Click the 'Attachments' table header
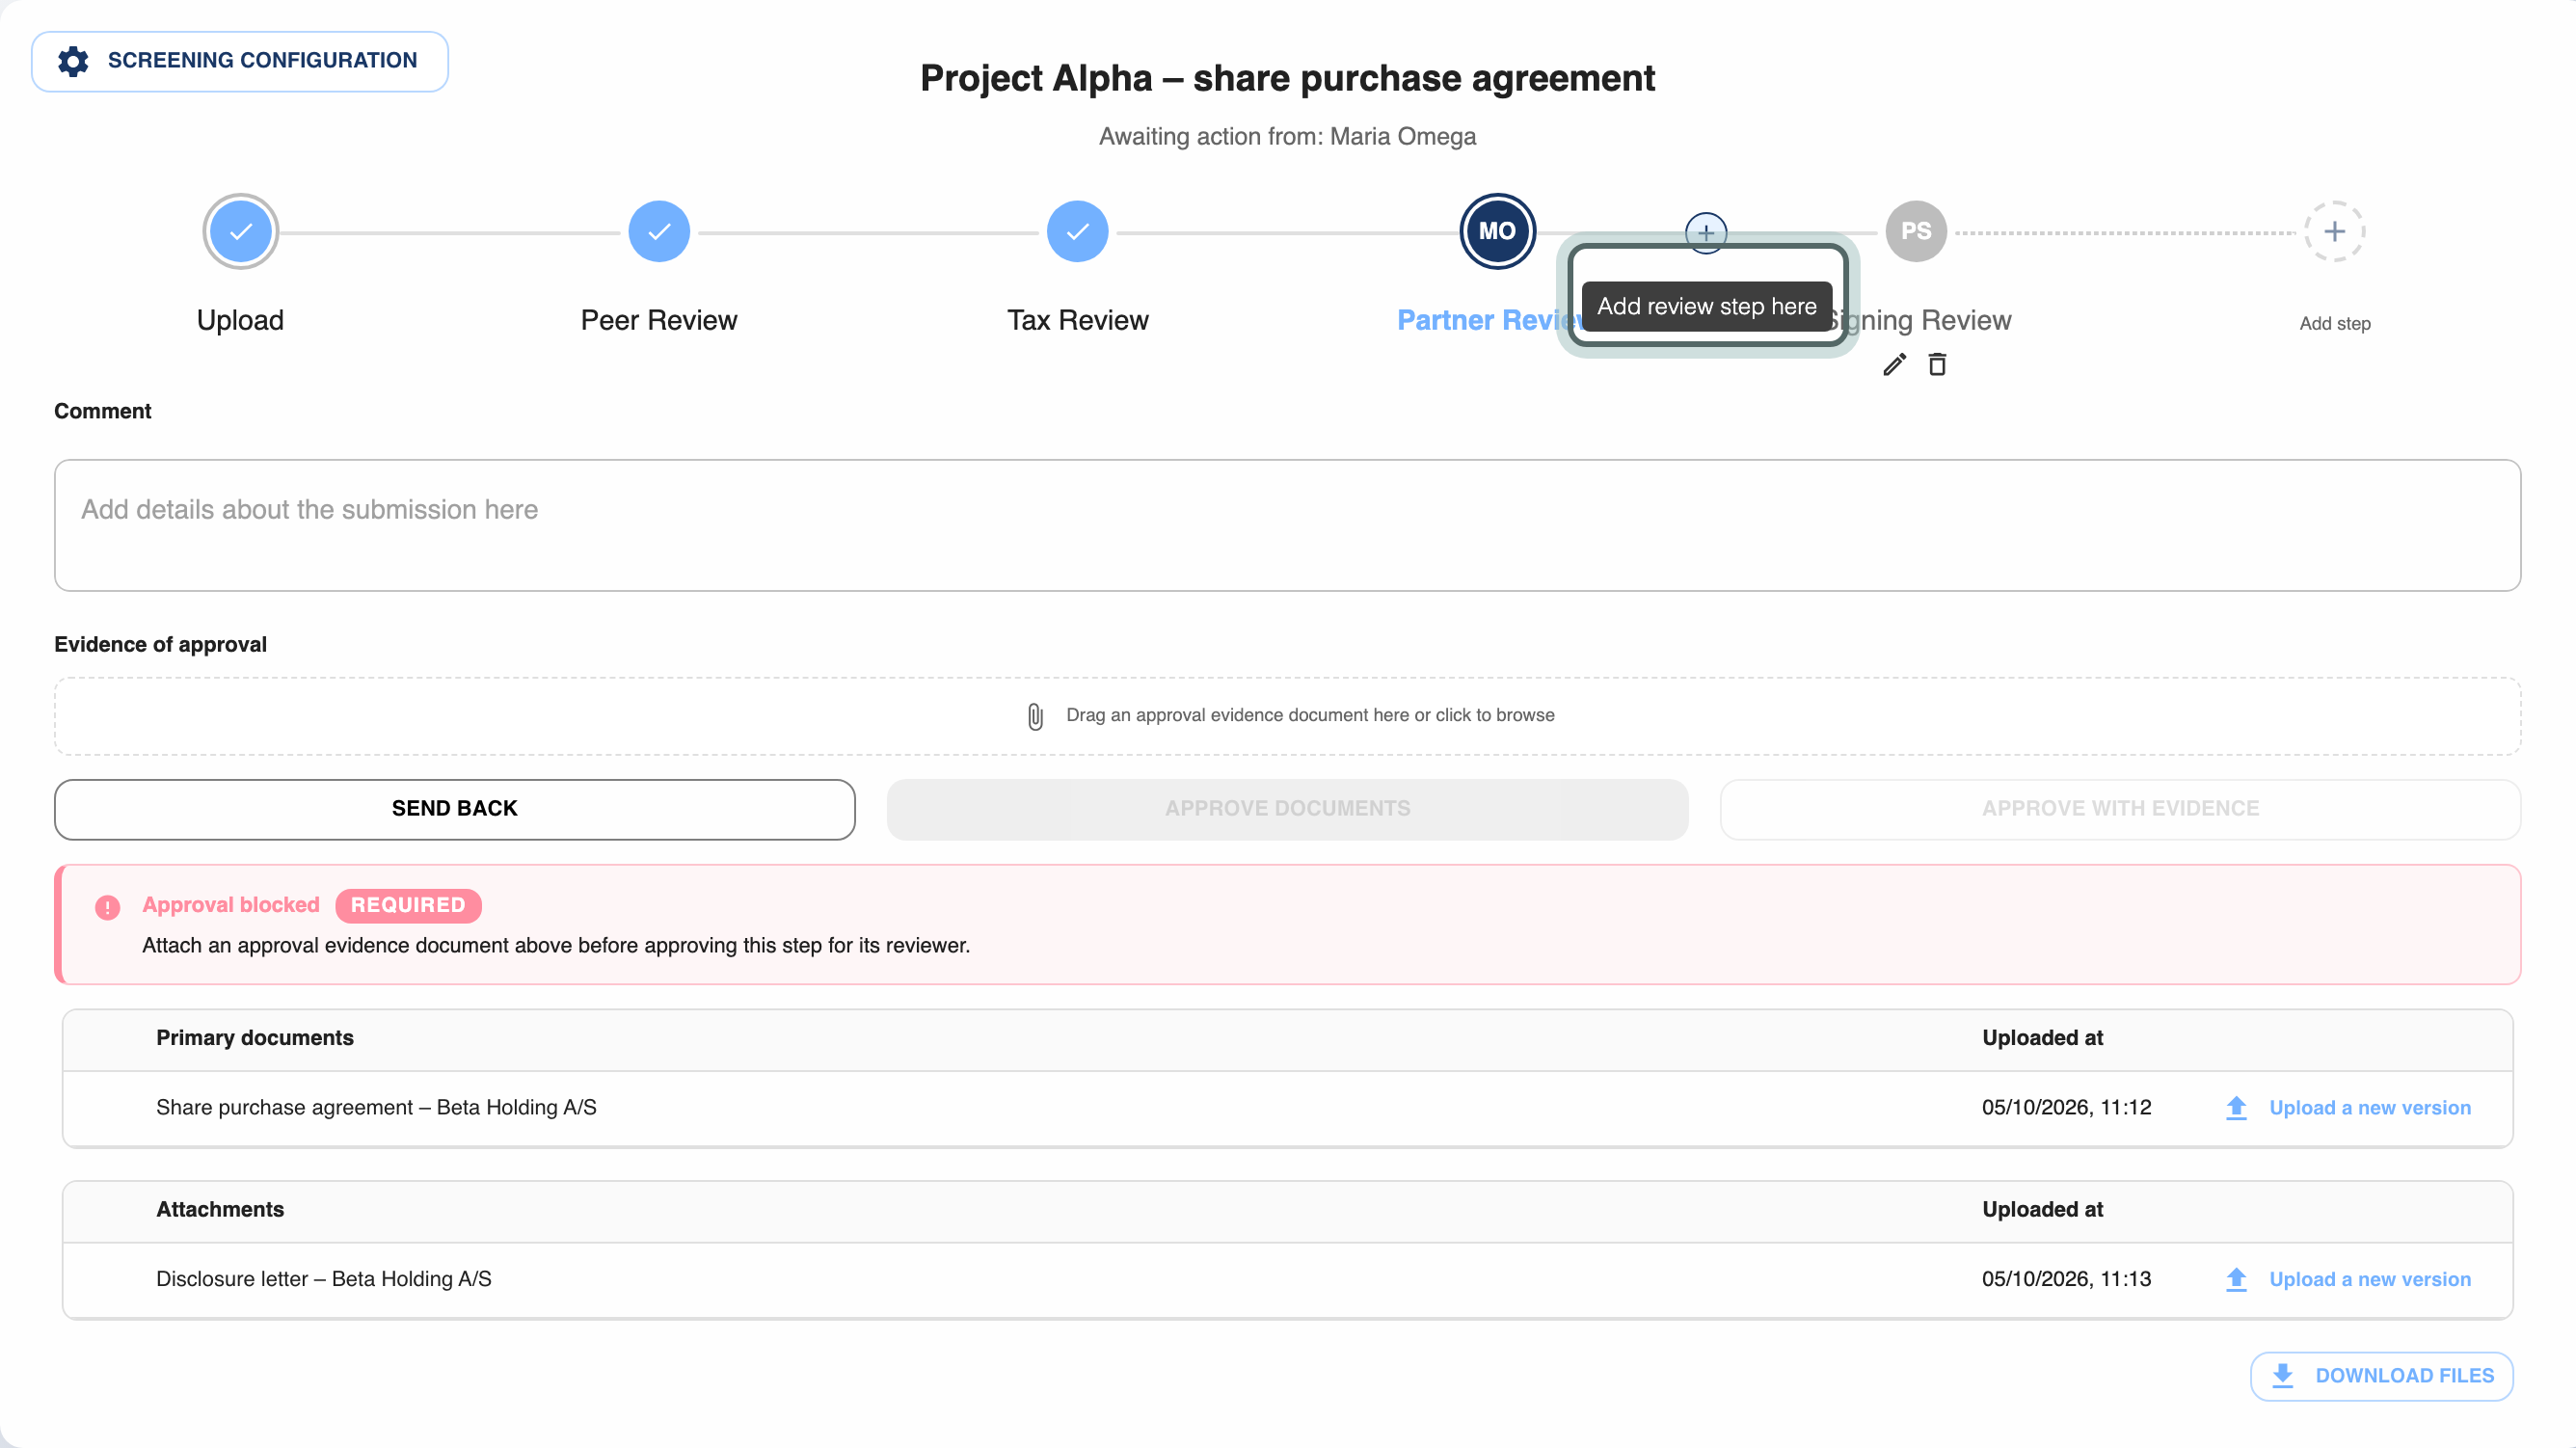Viewport: 2576px width, 1448px height. [x=220, y=1210]
